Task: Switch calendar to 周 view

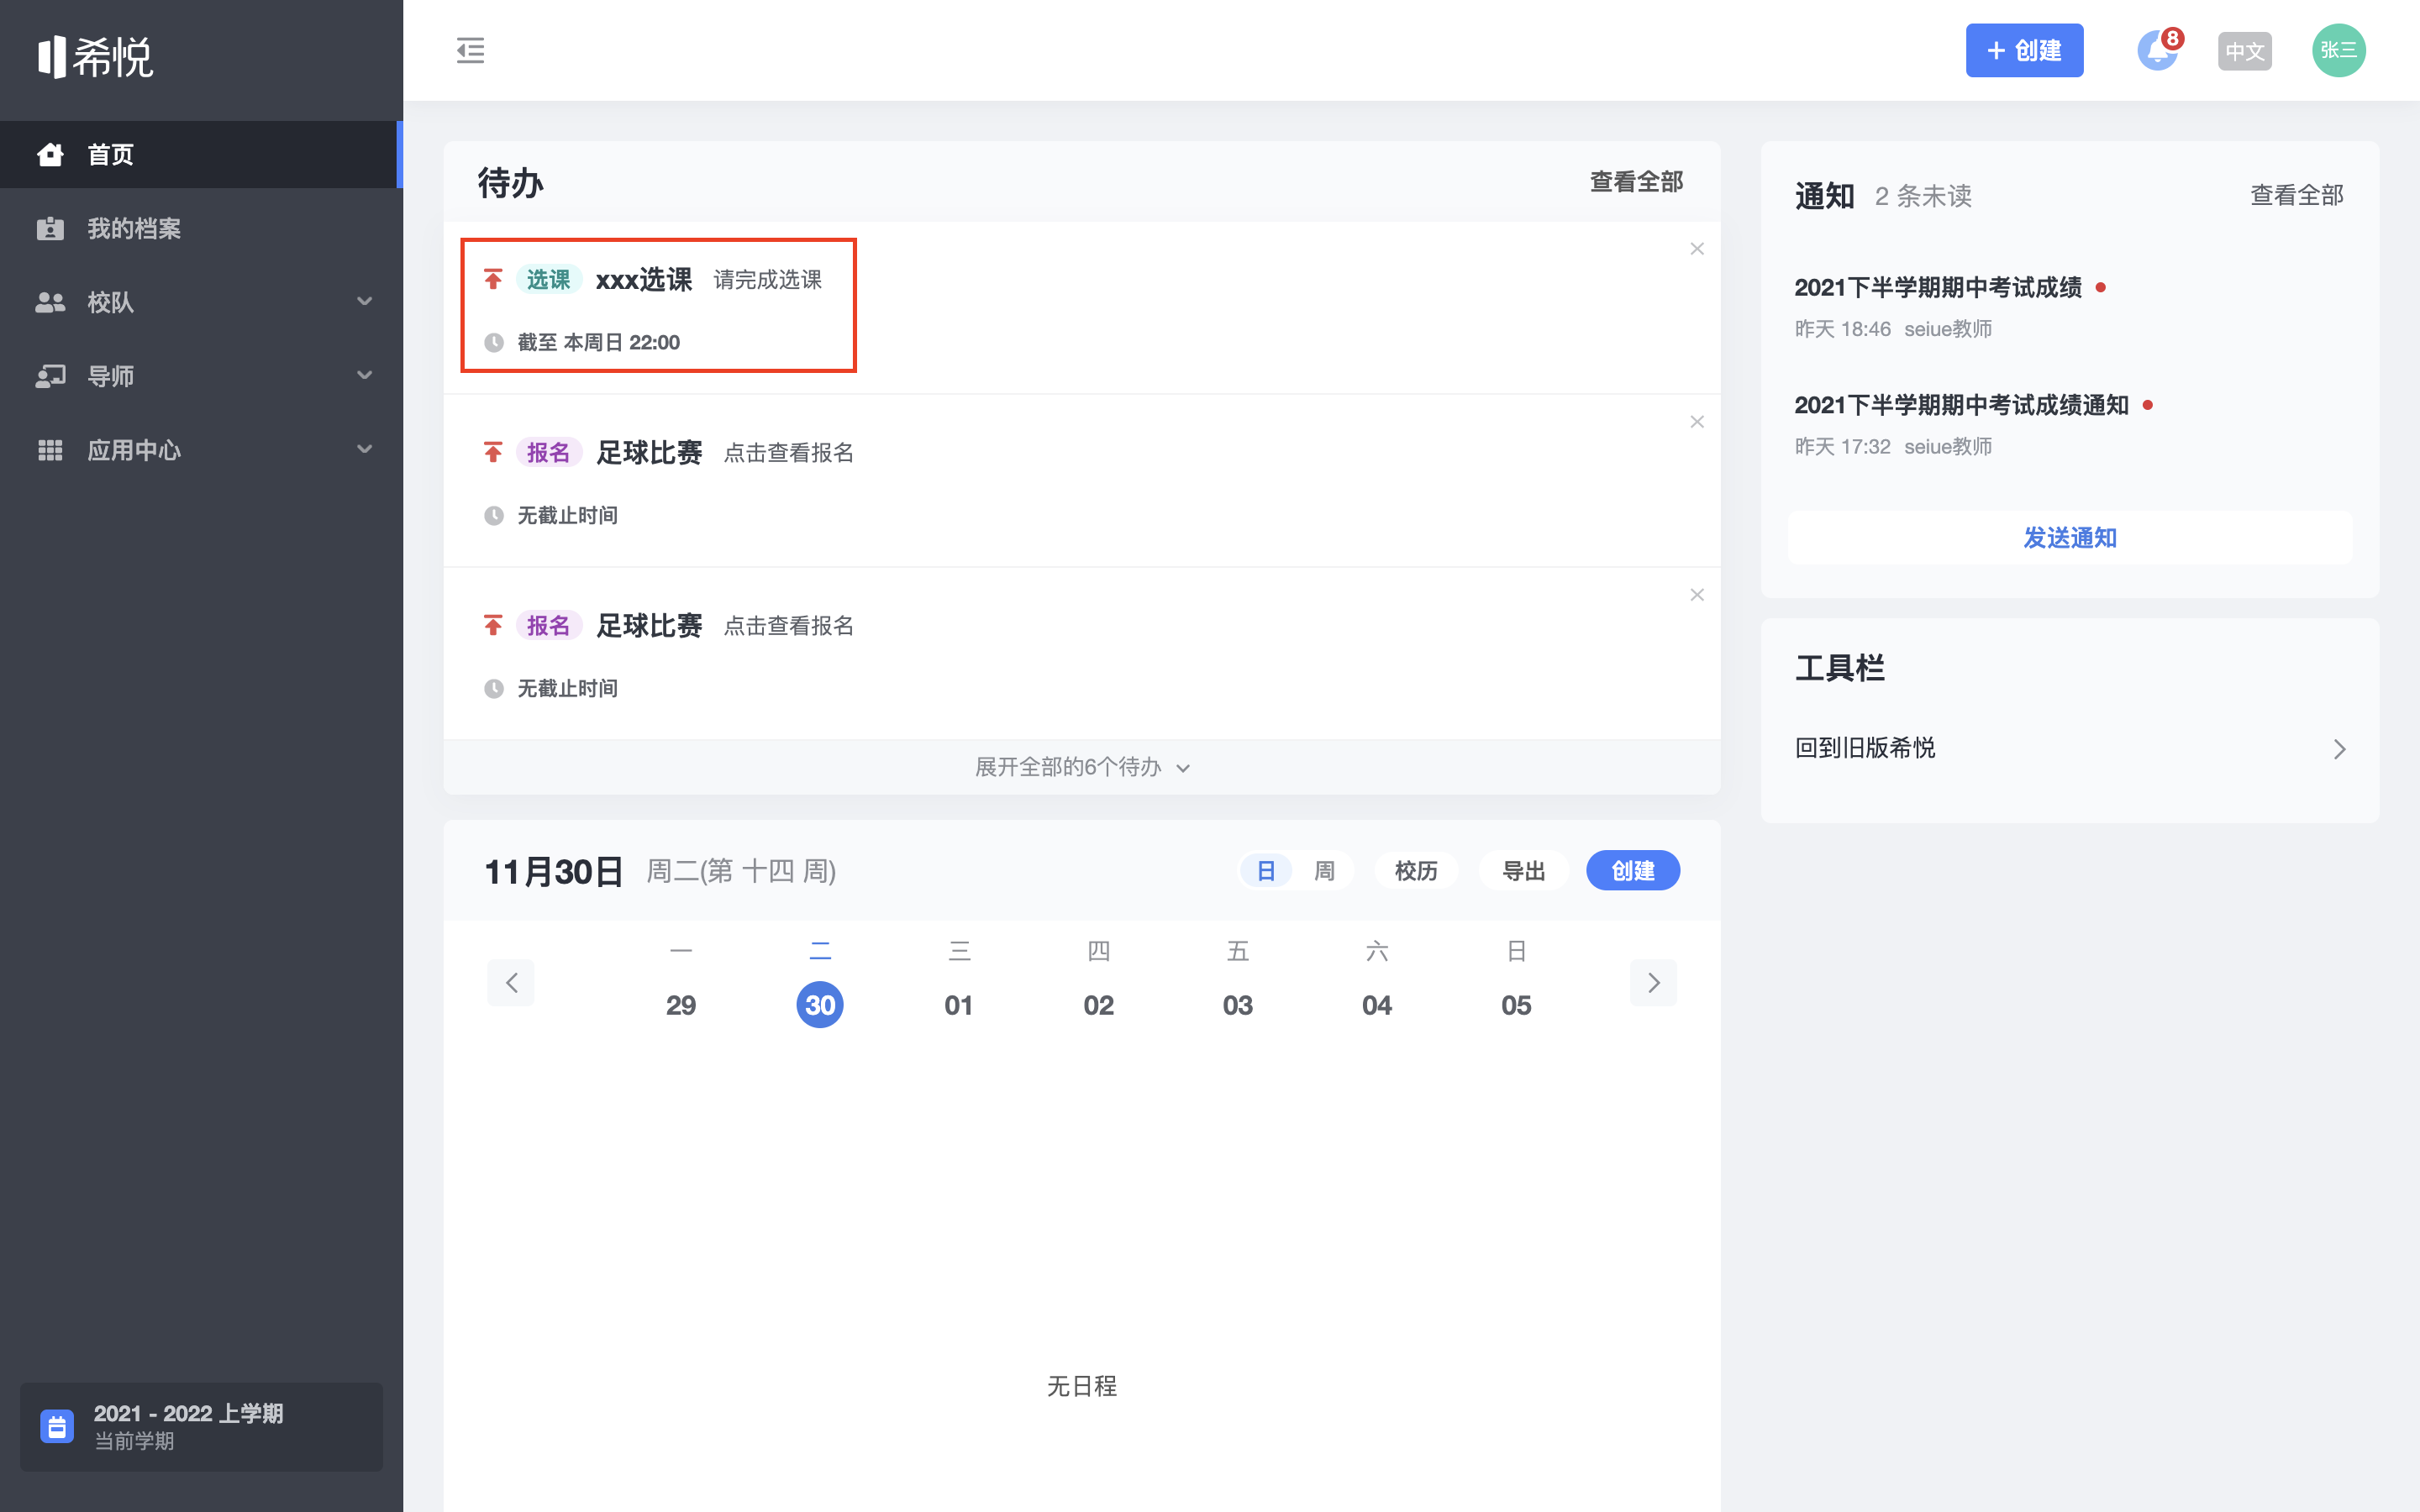Action: pos(1324,870)
